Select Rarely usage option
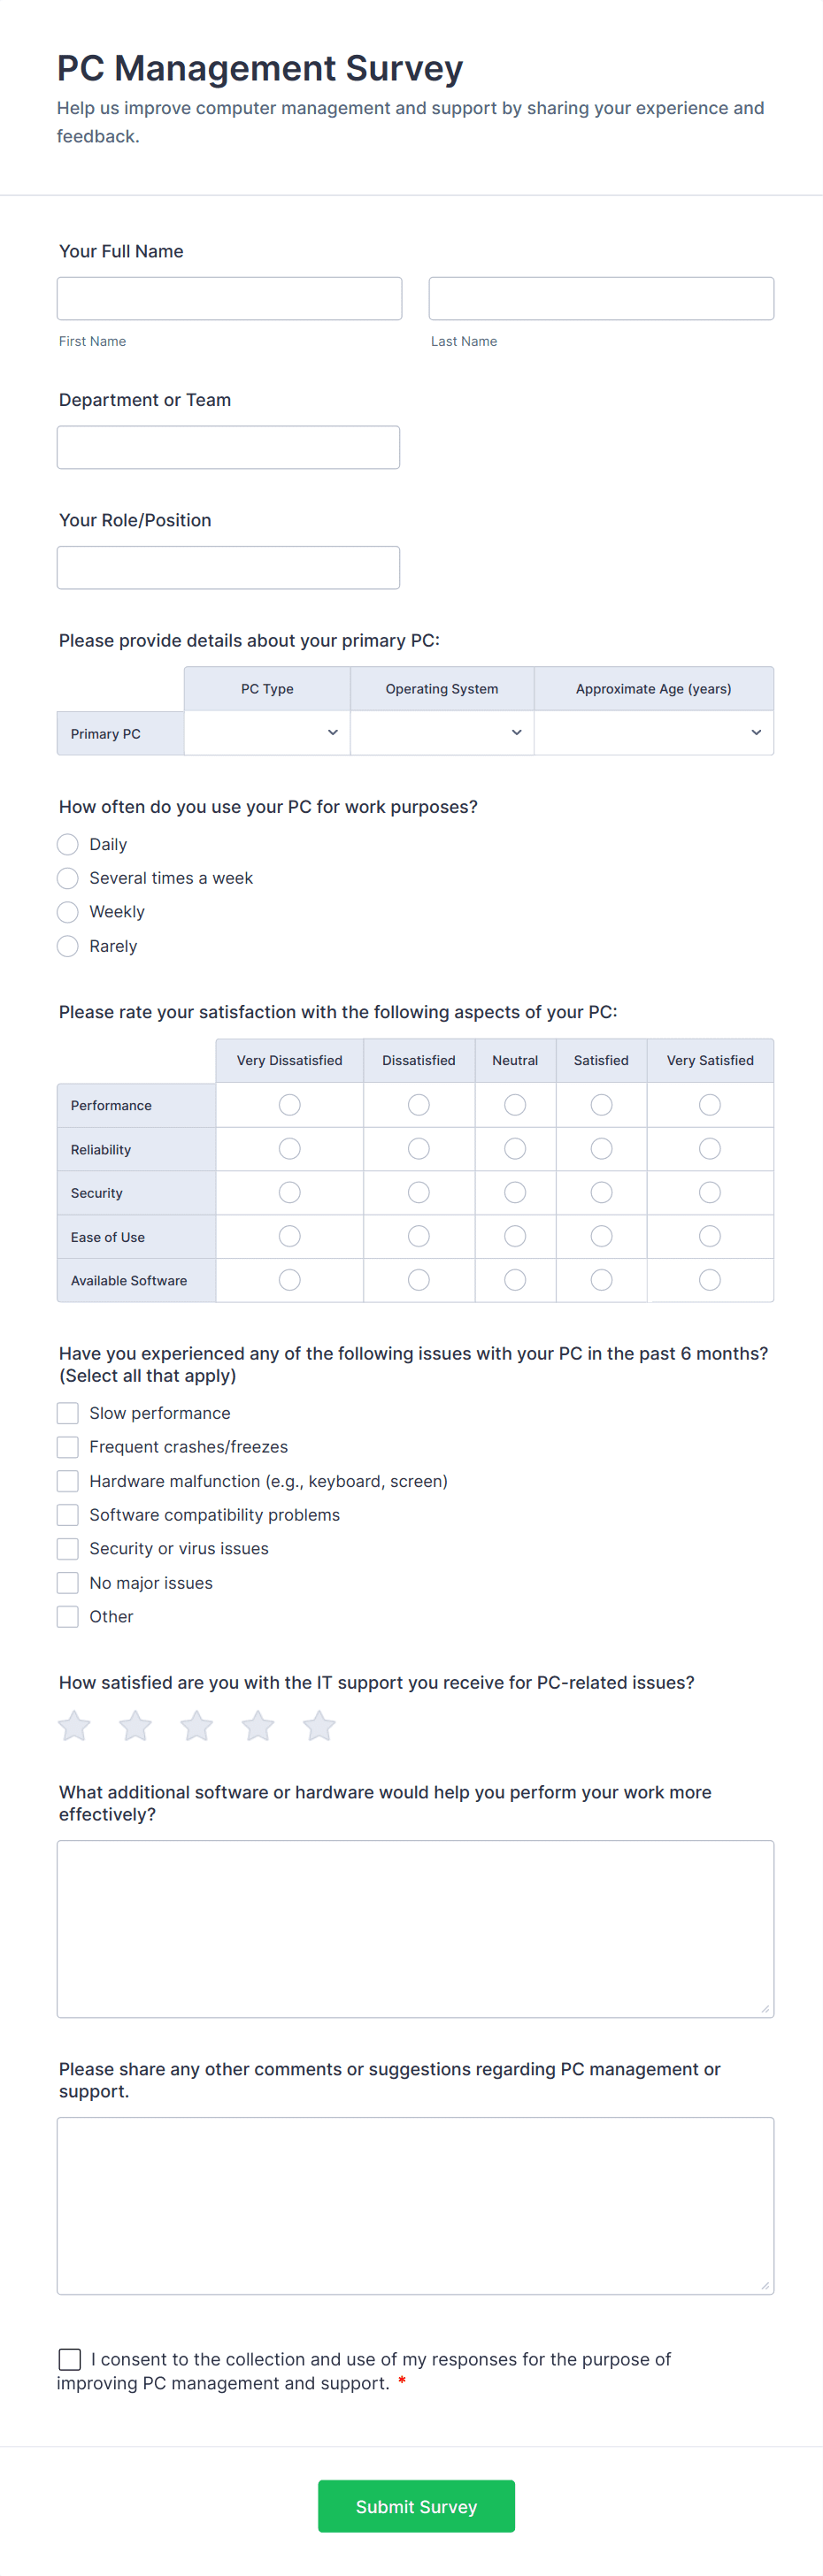The height and width of the screenshot is (2576, 823). tap(67, 945)
